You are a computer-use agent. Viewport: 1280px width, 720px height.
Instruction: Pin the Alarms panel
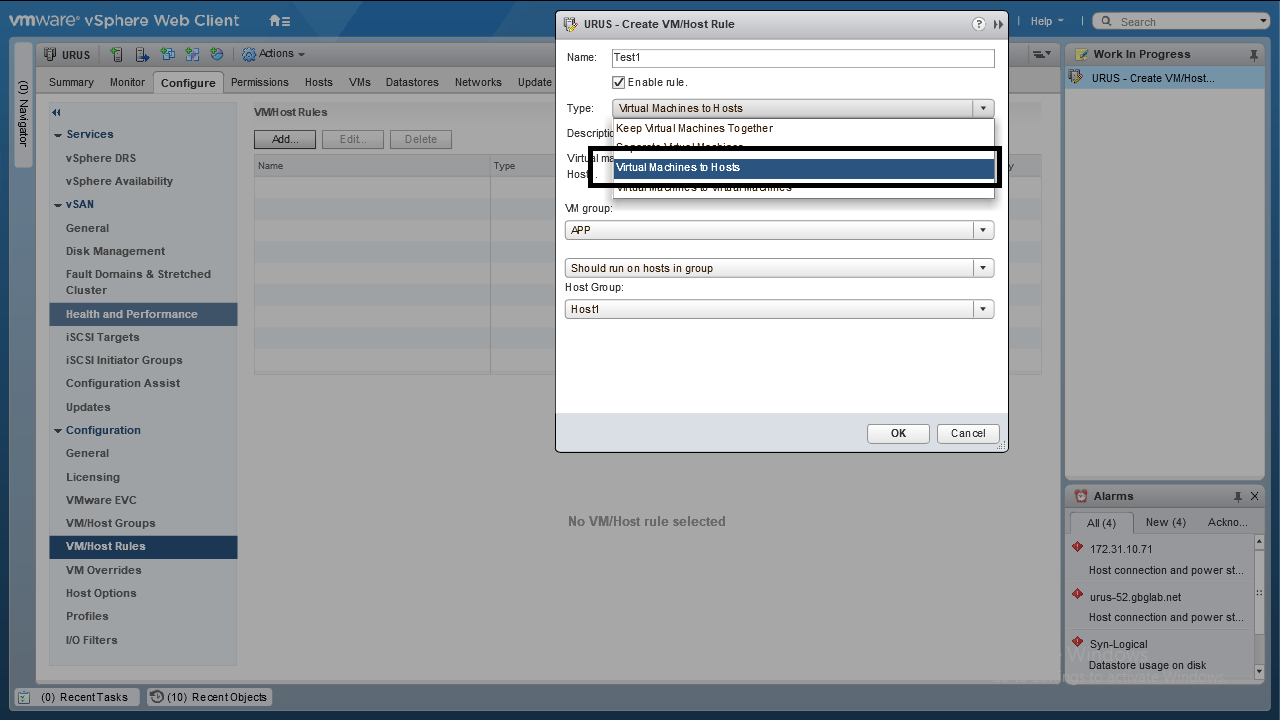(x=1237, y=496)
